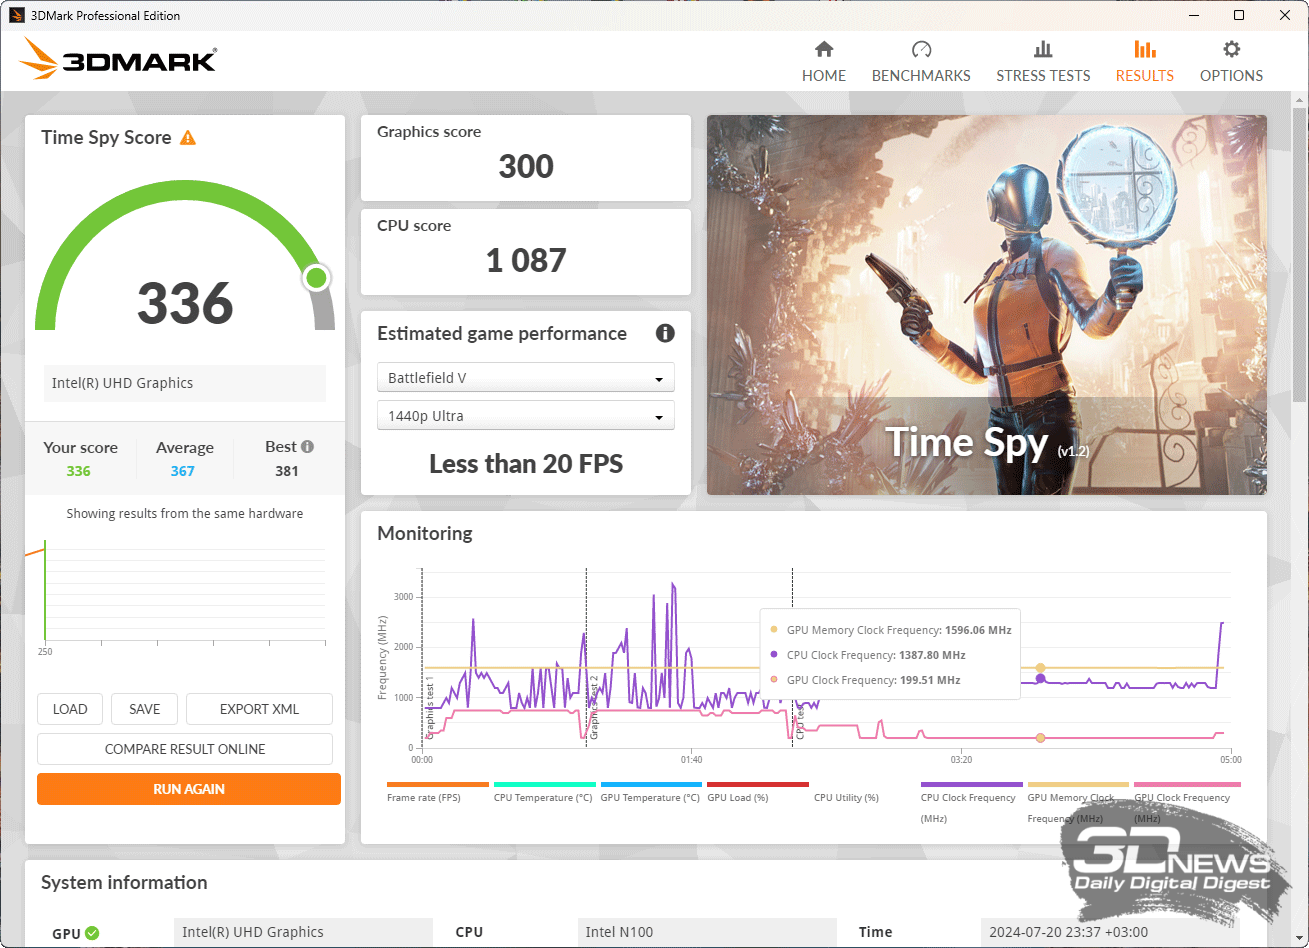This screenshot has height=948, width=1309.
Task: Click the Time Spy benchmark artwork
Action: (987, 305)
